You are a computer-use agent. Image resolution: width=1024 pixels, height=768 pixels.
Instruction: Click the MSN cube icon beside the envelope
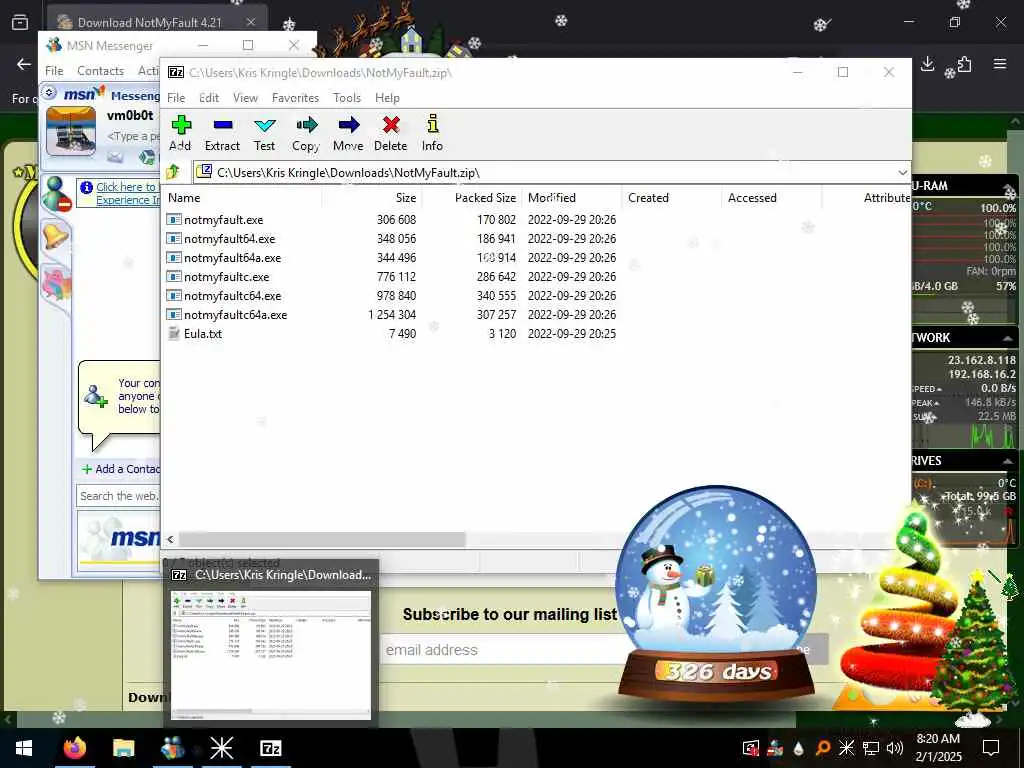pyautogui.click(x=148, y=157)
